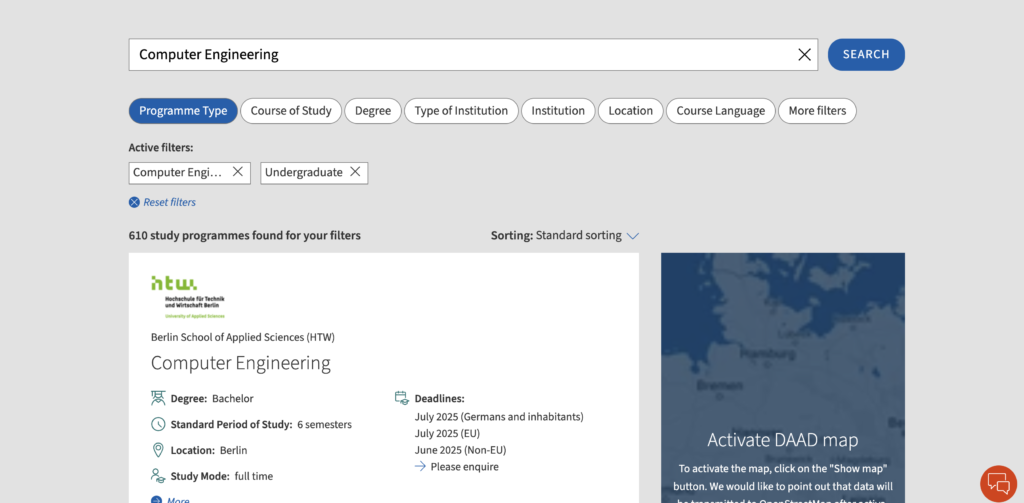This screenshot has width=1024, height=503.
Task: Open the Programme Type filter
Action: point(183,111)
